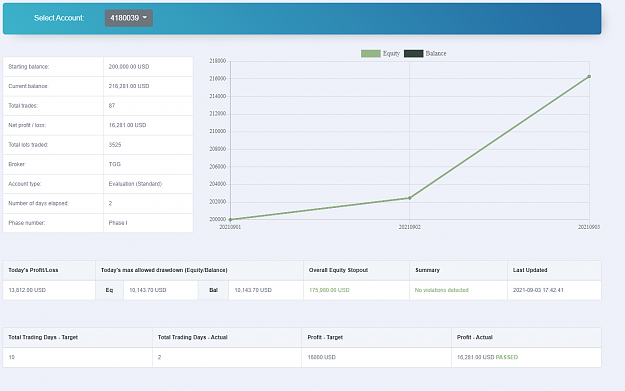Click the green PASSED status text
The width and height of the screenshot is (625, 391).
click(x=507, y=357)
